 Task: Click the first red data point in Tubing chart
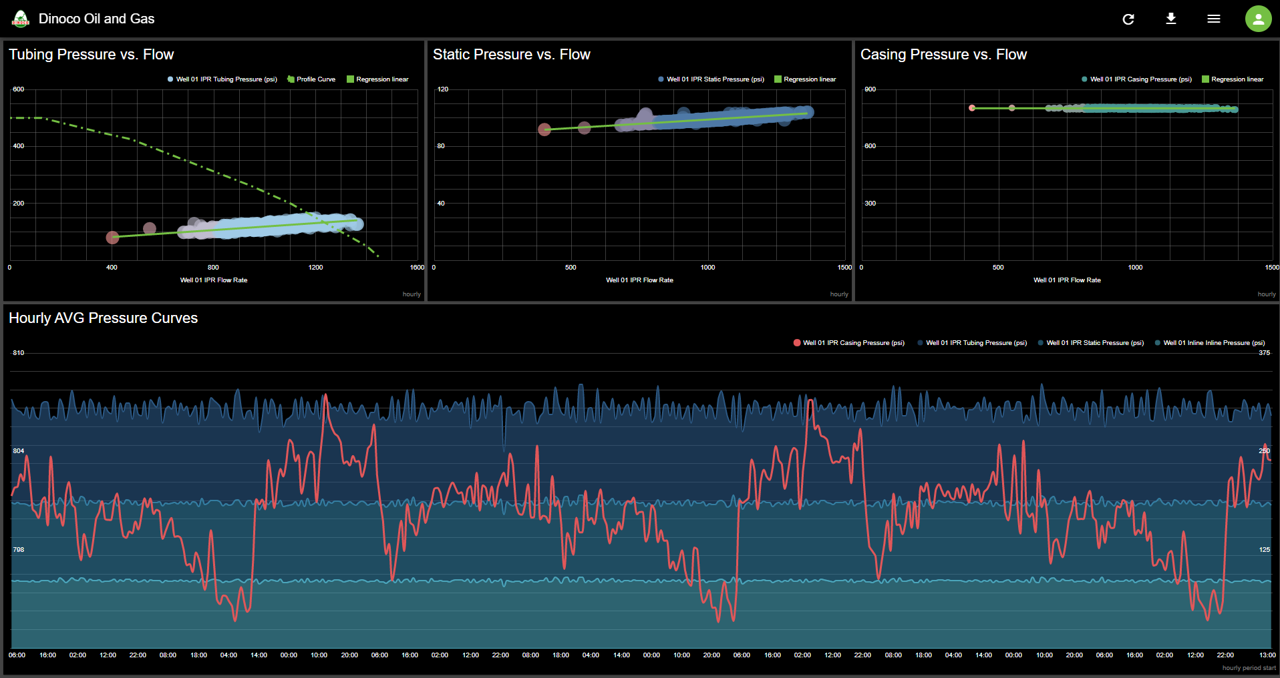(x=112, y=237)
